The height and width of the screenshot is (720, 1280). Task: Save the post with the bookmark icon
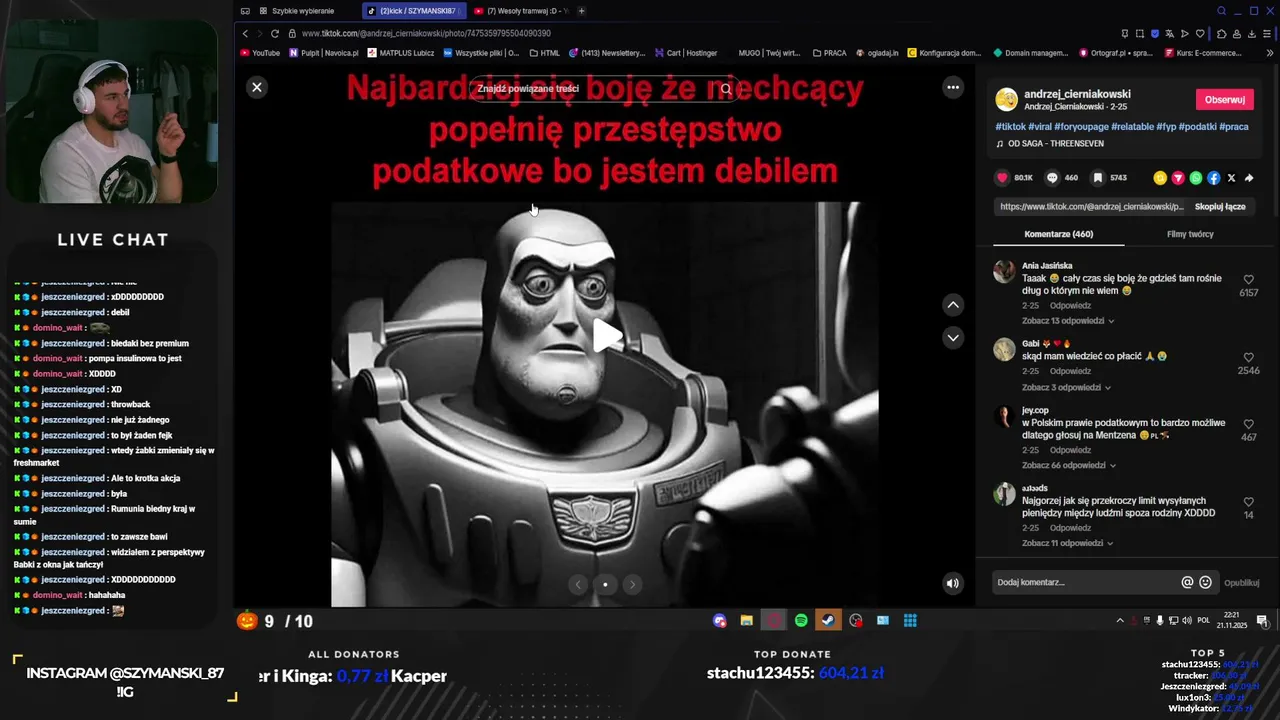pos(1097,178)
